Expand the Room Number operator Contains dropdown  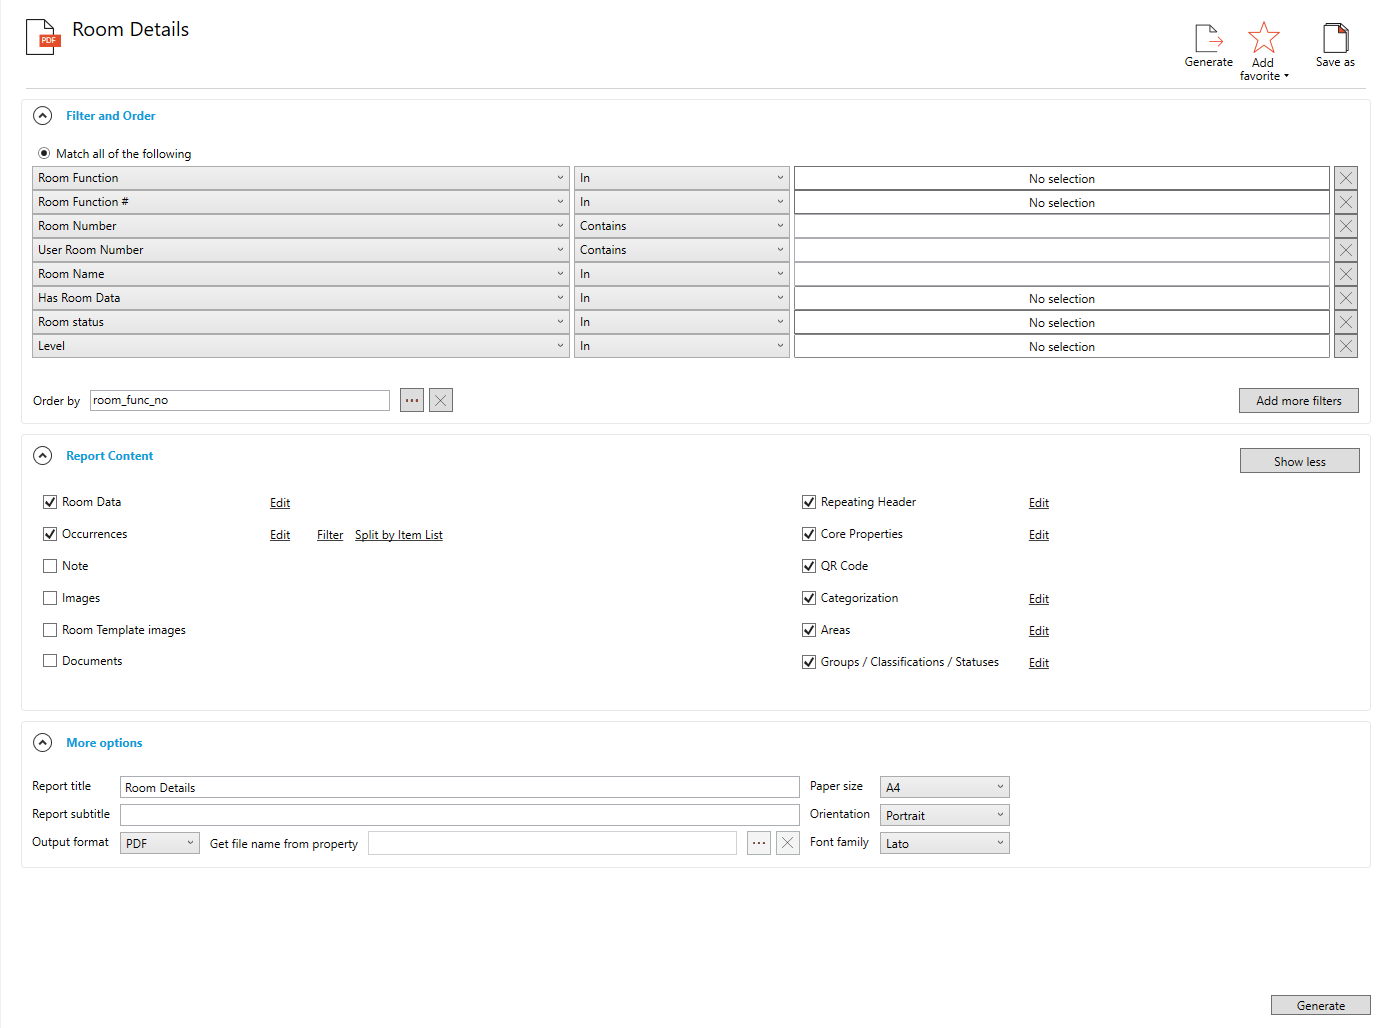tap(681, 226)
